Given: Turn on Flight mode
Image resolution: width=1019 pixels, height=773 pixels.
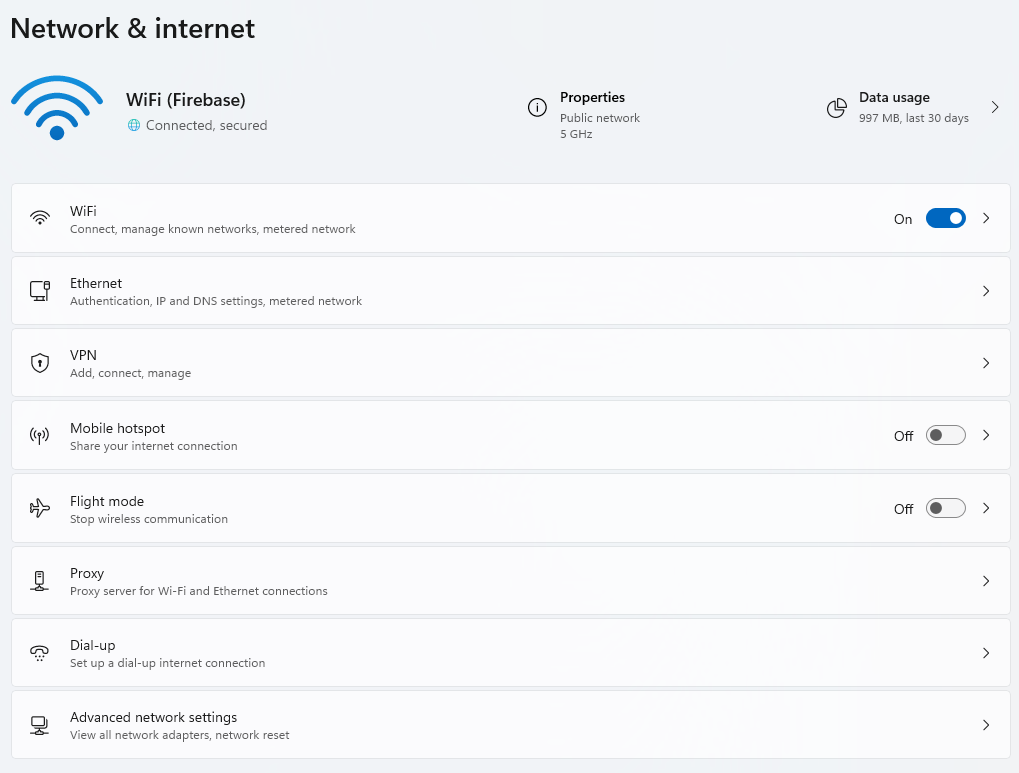Looking at the screenshot, I should [944, 508].
